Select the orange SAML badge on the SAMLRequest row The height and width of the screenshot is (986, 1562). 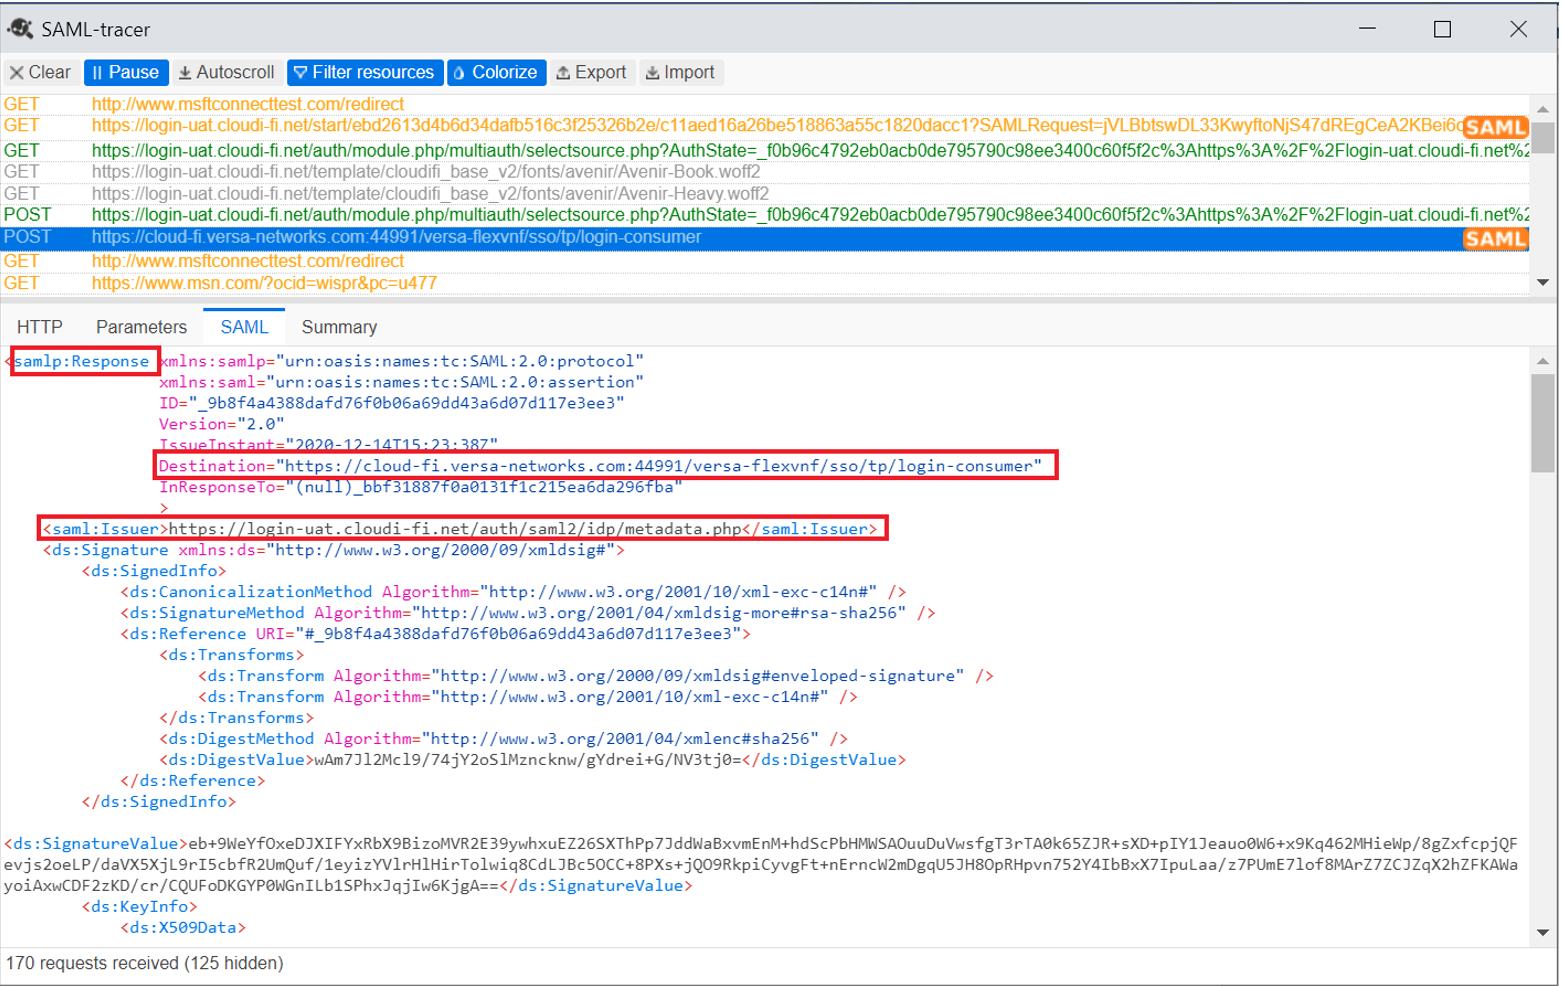pos(1496,127)
